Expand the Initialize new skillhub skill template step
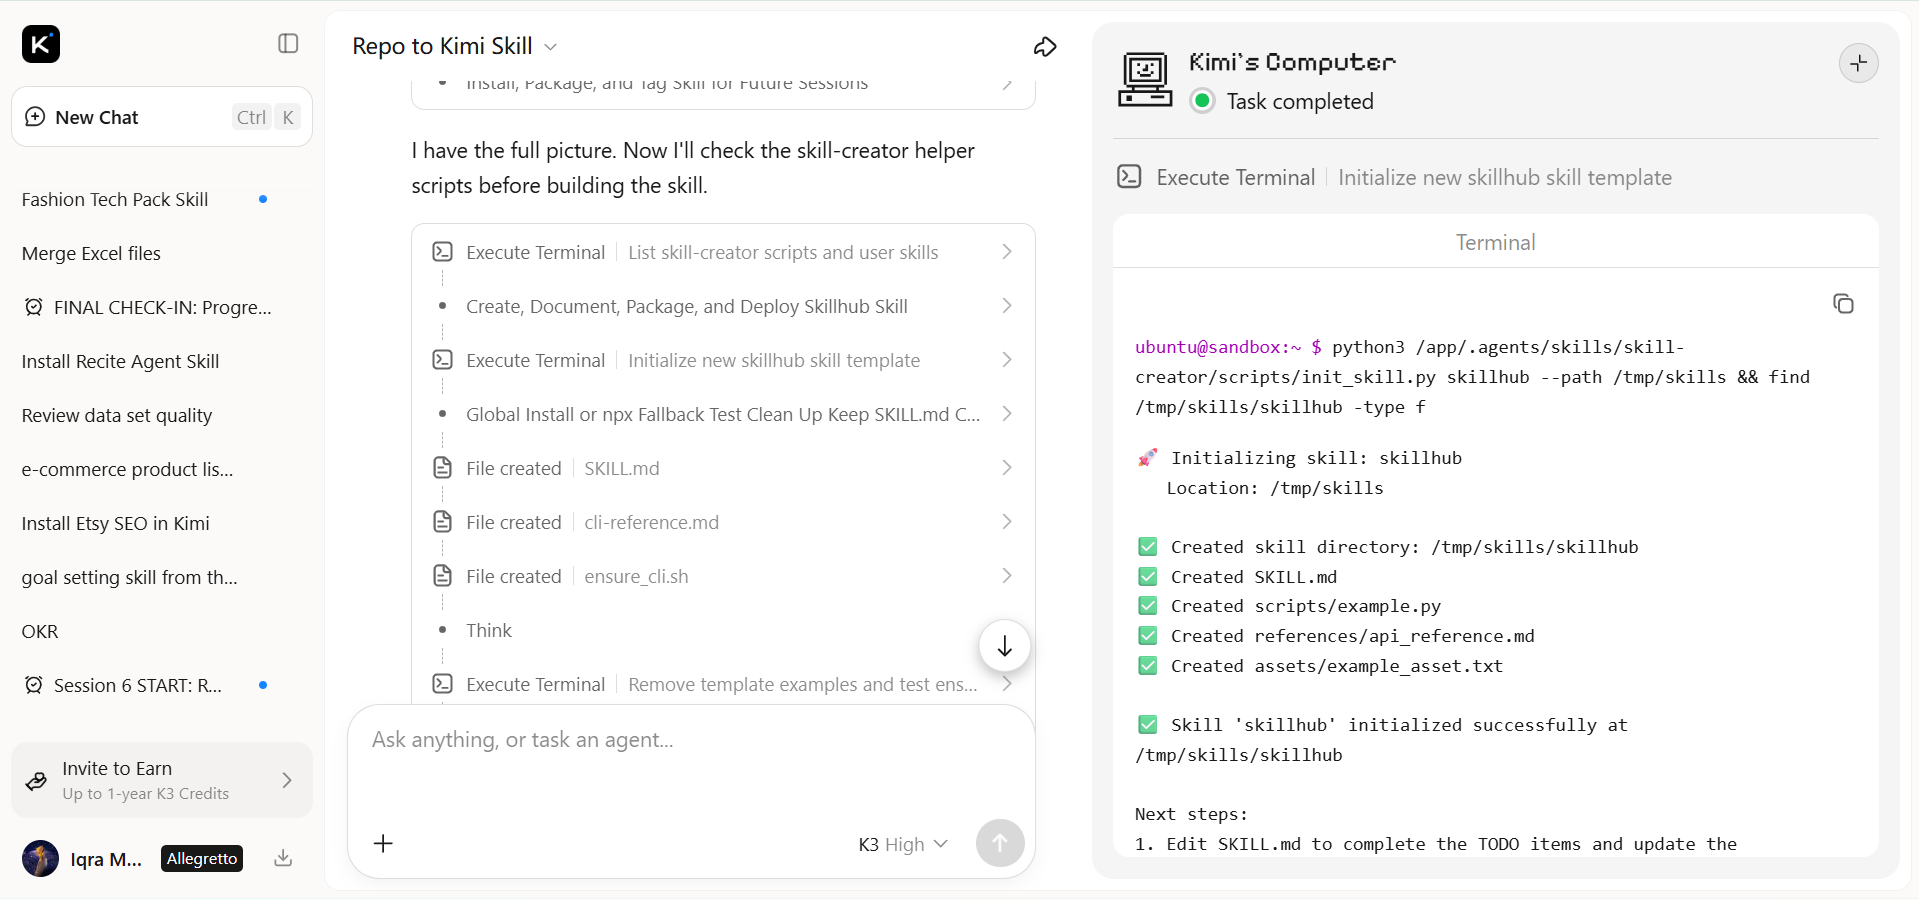1919x899 pixels. [x=723, y=360]
